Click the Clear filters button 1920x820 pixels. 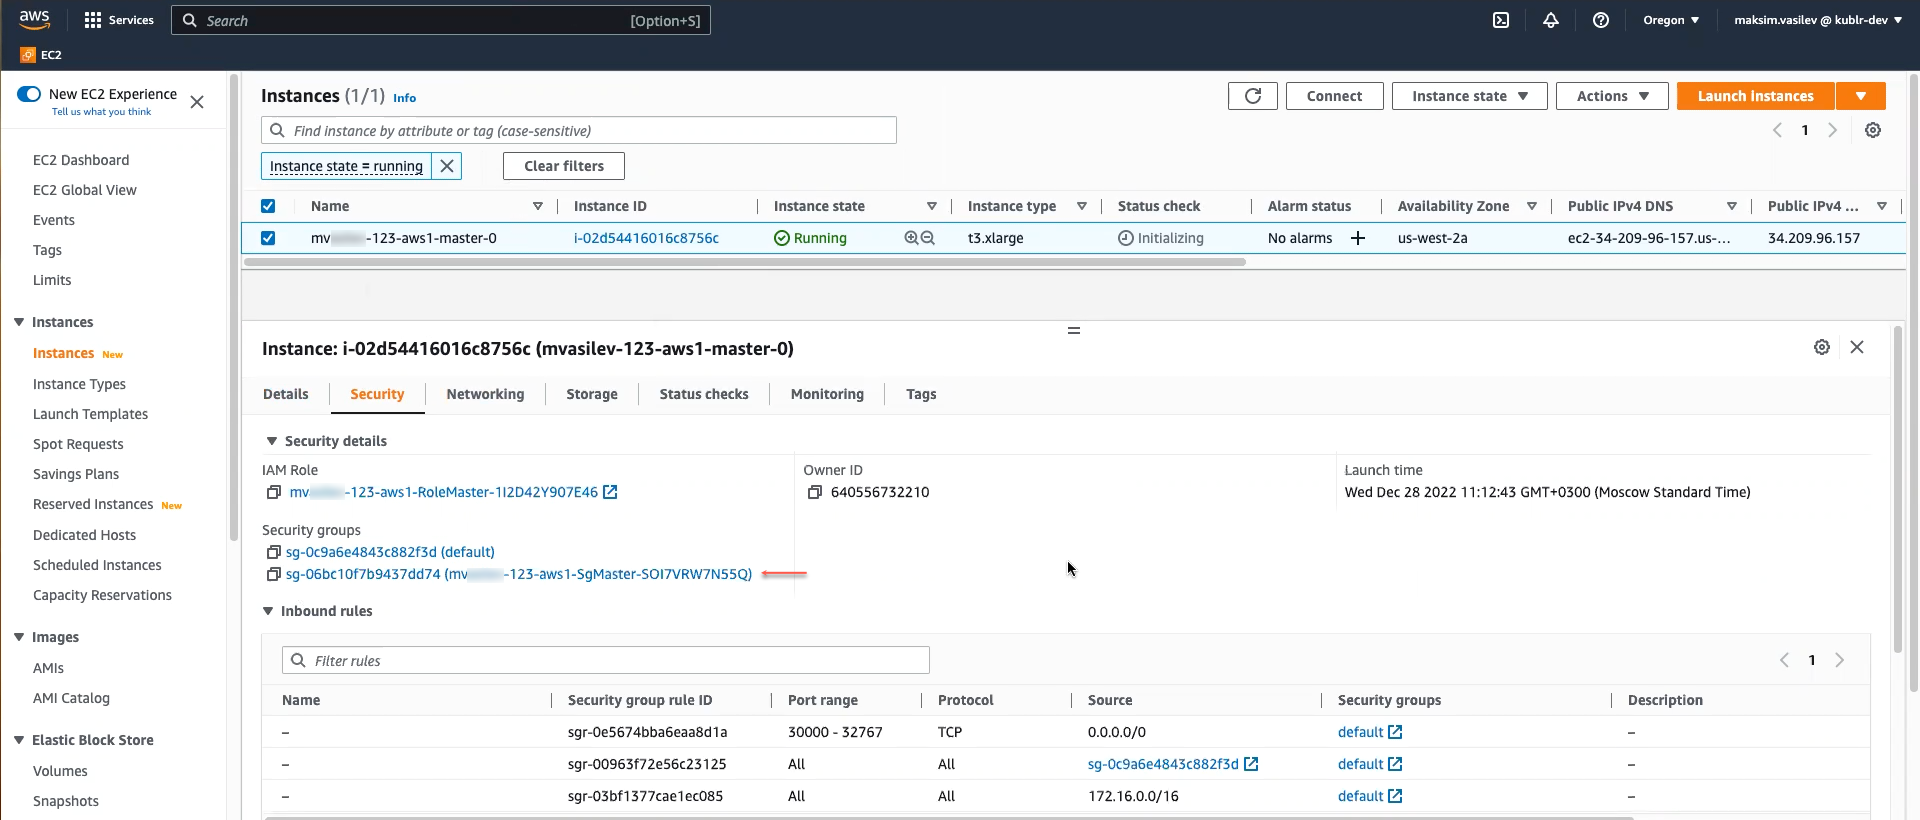pos(564,166)
